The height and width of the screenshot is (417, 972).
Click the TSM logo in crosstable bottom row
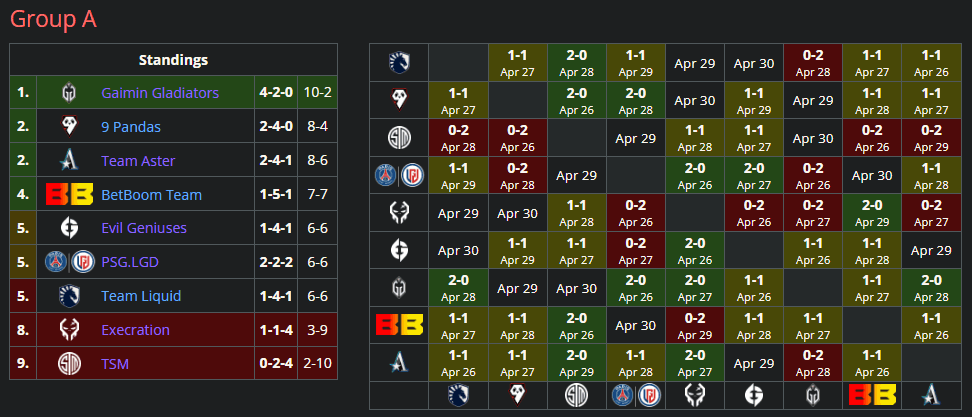click(x=576, y=395)
